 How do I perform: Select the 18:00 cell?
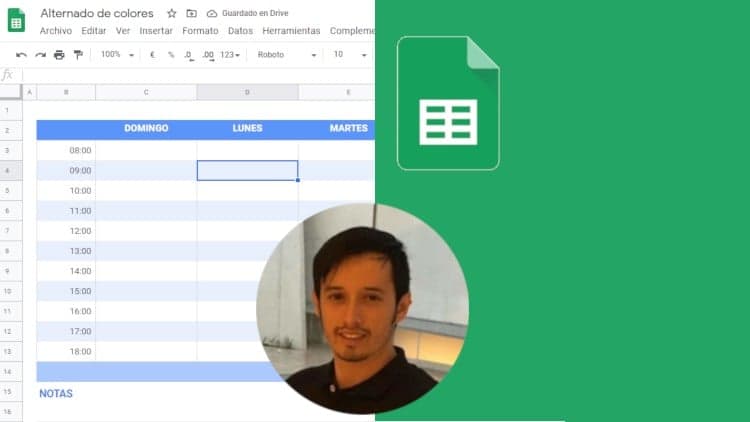pyautogui.click(x=66, y=351)
